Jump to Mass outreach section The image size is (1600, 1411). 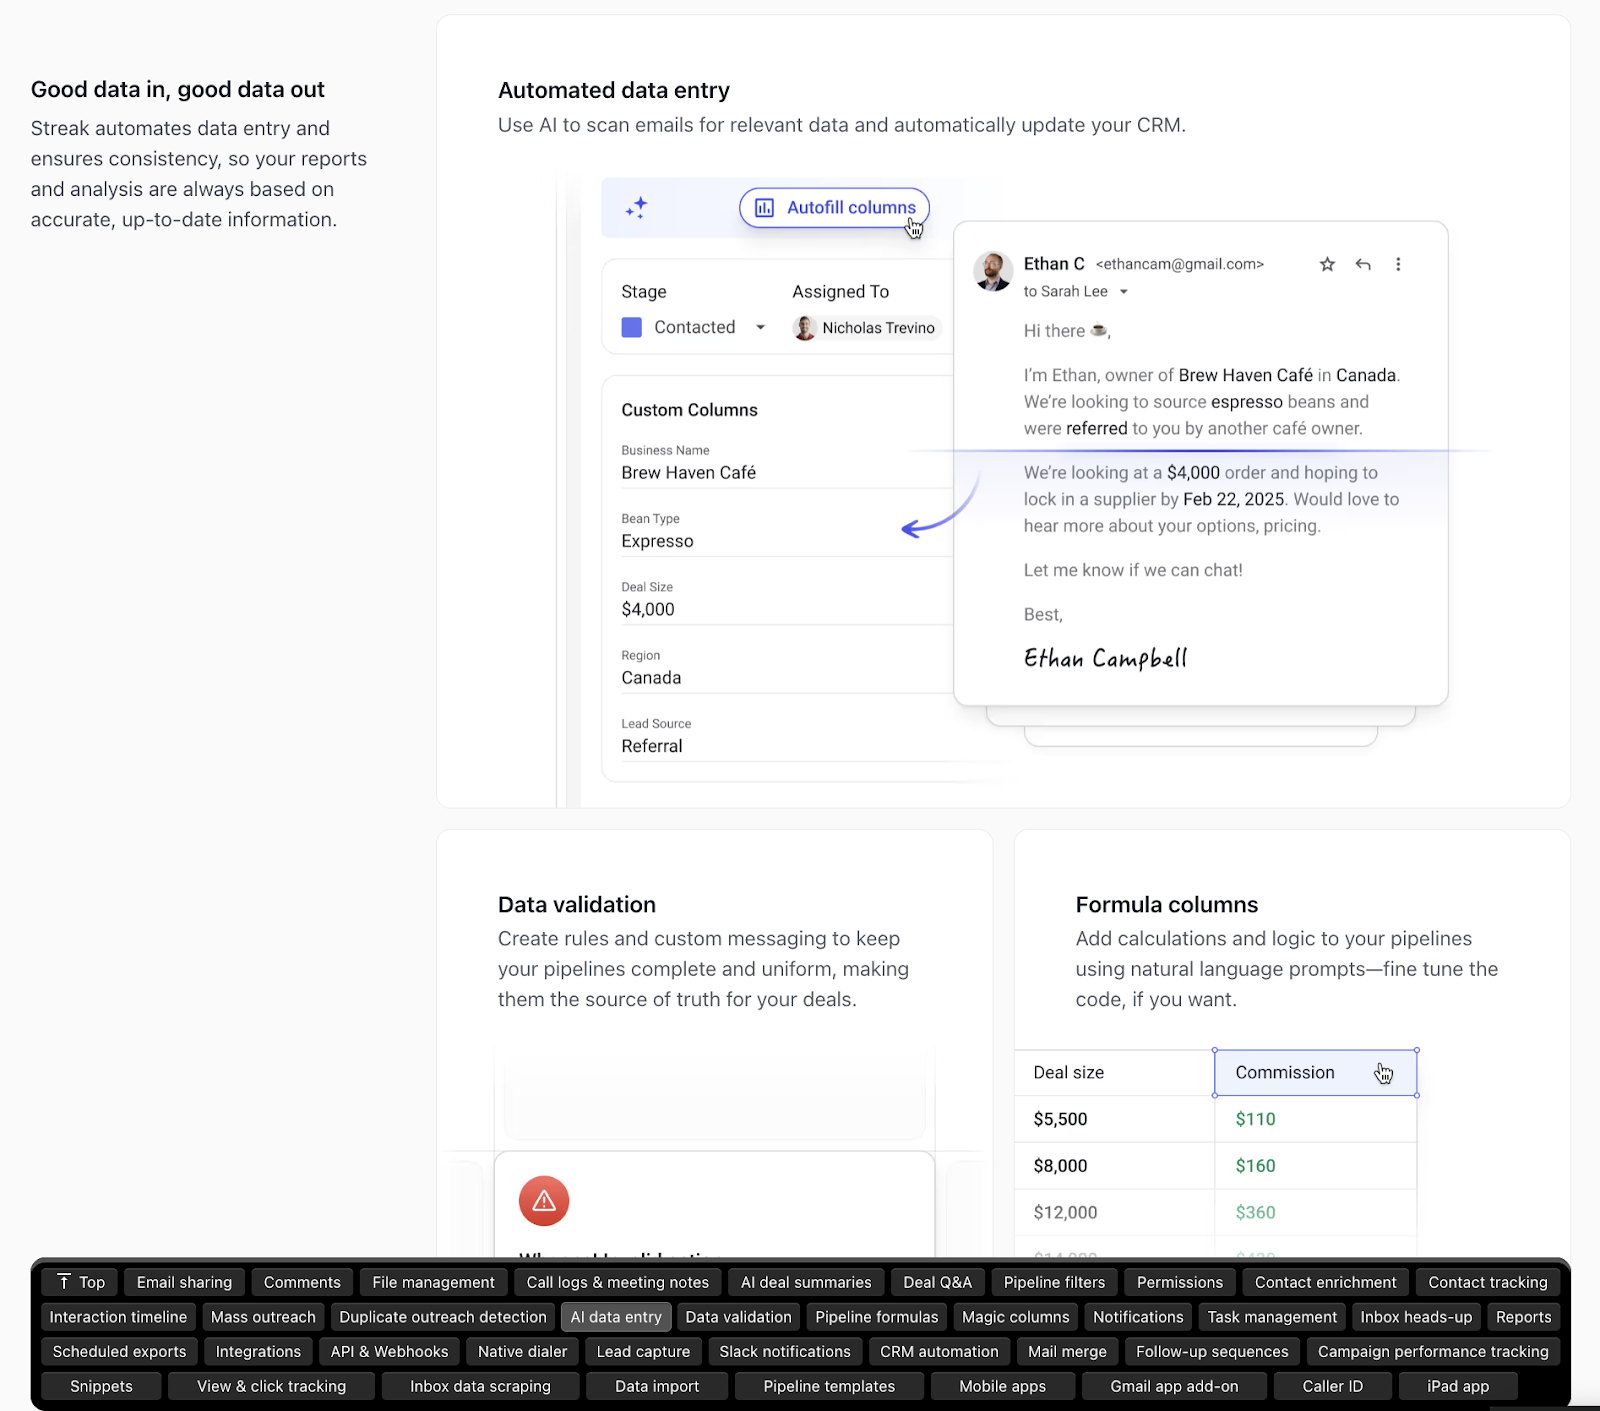pos(263,1317)
